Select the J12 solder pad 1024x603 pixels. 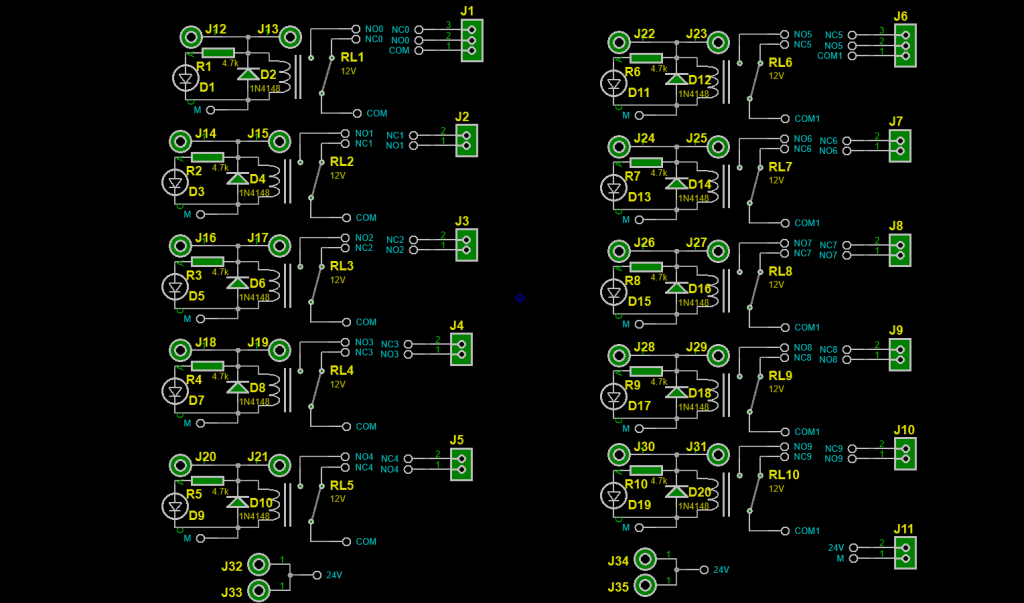tap(190, 37)
